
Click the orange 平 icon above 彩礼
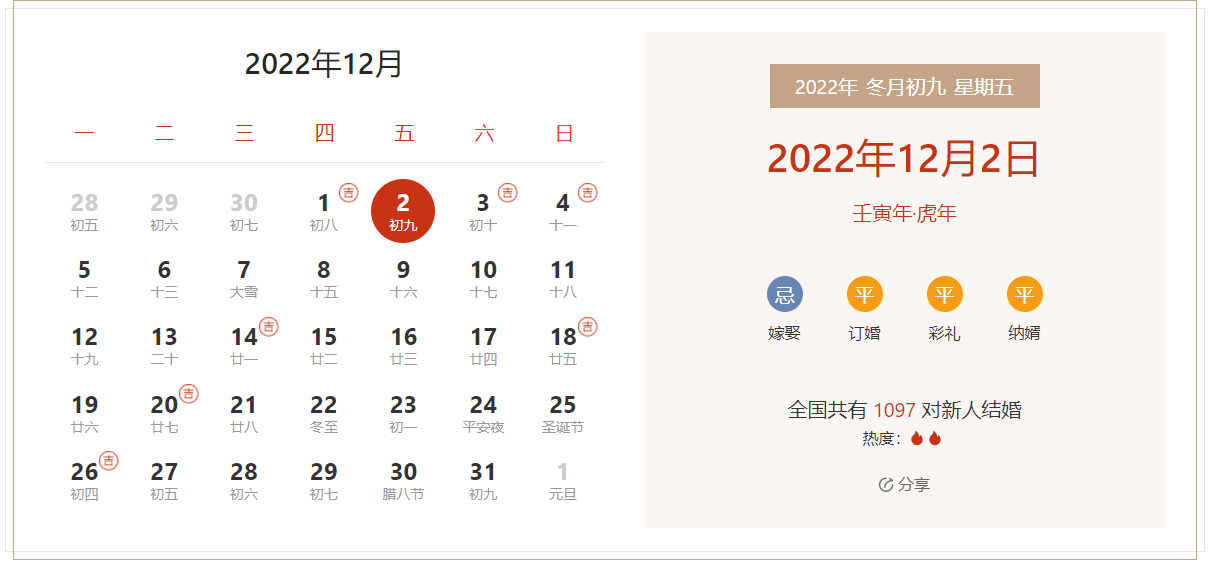[945, 295]
